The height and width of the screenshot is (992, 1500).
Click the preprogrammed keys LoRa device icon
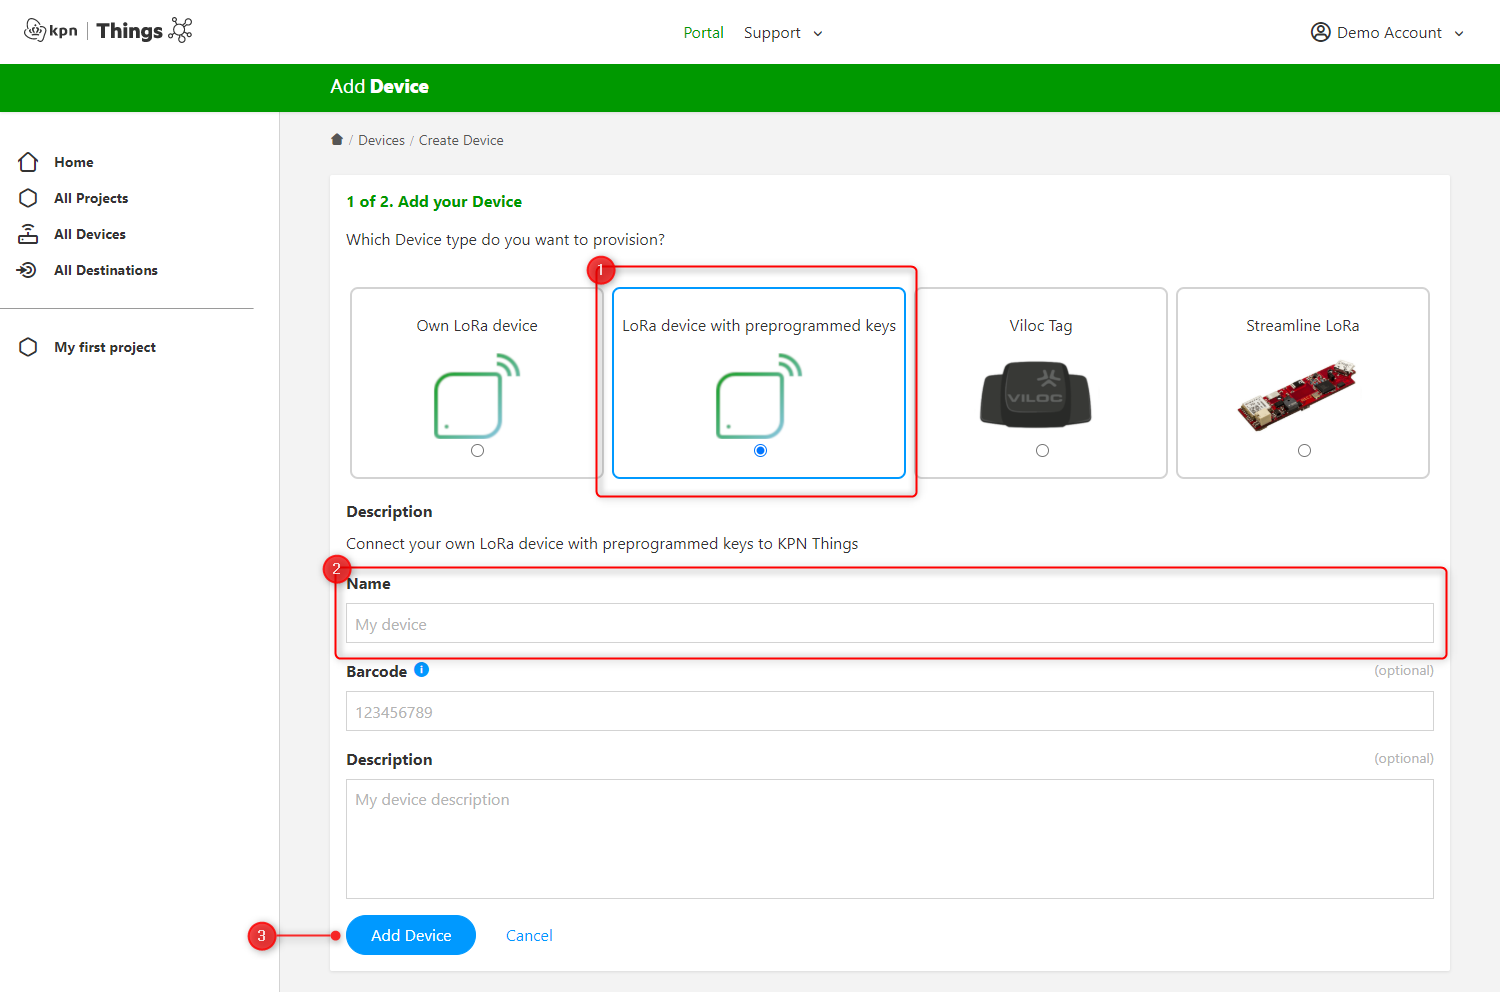[759, 396]
